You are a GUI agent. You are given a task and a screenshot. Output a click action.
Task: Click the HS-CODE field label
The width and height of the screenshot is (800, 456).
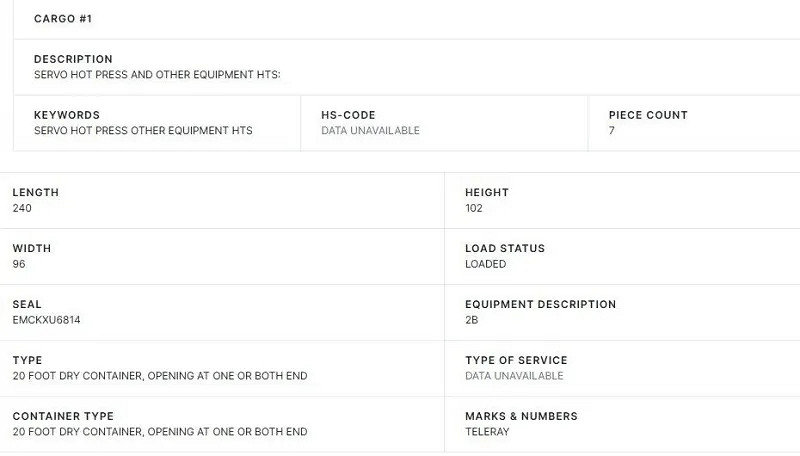348,115
